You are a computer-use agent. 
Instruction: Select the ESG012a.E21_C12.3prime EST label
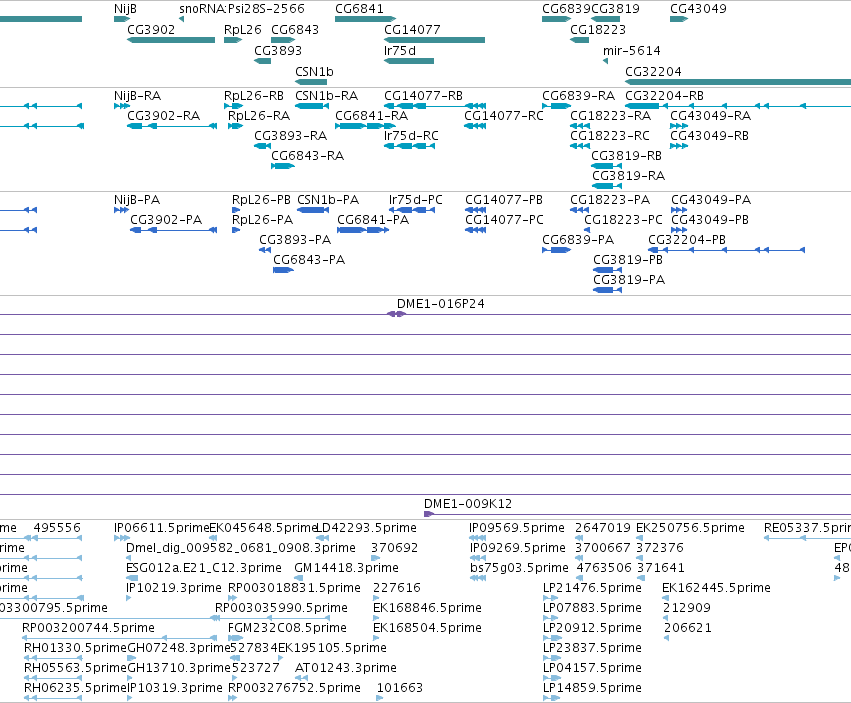click(x=204, y=568)
